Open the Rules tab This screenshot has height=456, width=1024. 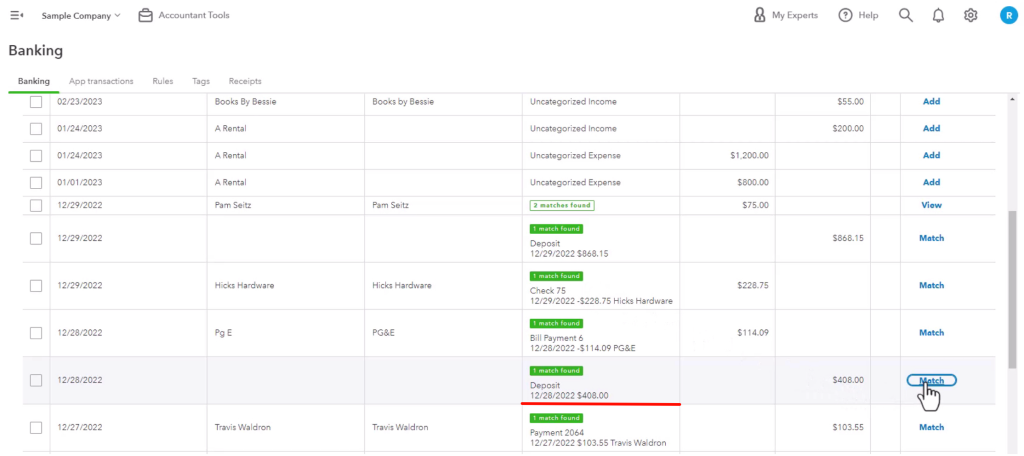163,81
